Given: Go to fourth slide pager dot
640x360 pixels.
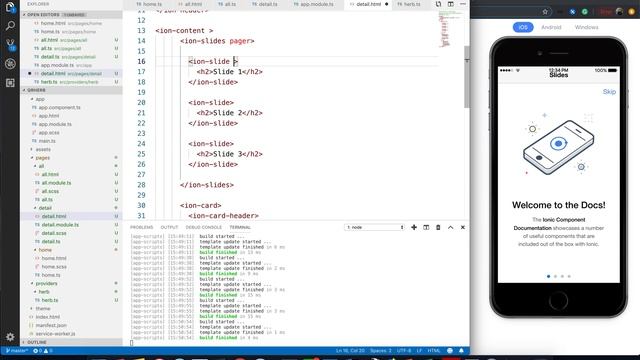Looking at the screenshot, I should pyautogui.click(x=569, y=276).
